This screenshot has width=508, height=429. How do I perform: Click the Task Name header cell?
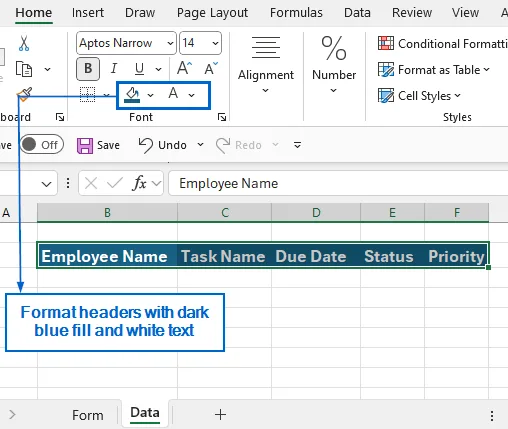225,256
